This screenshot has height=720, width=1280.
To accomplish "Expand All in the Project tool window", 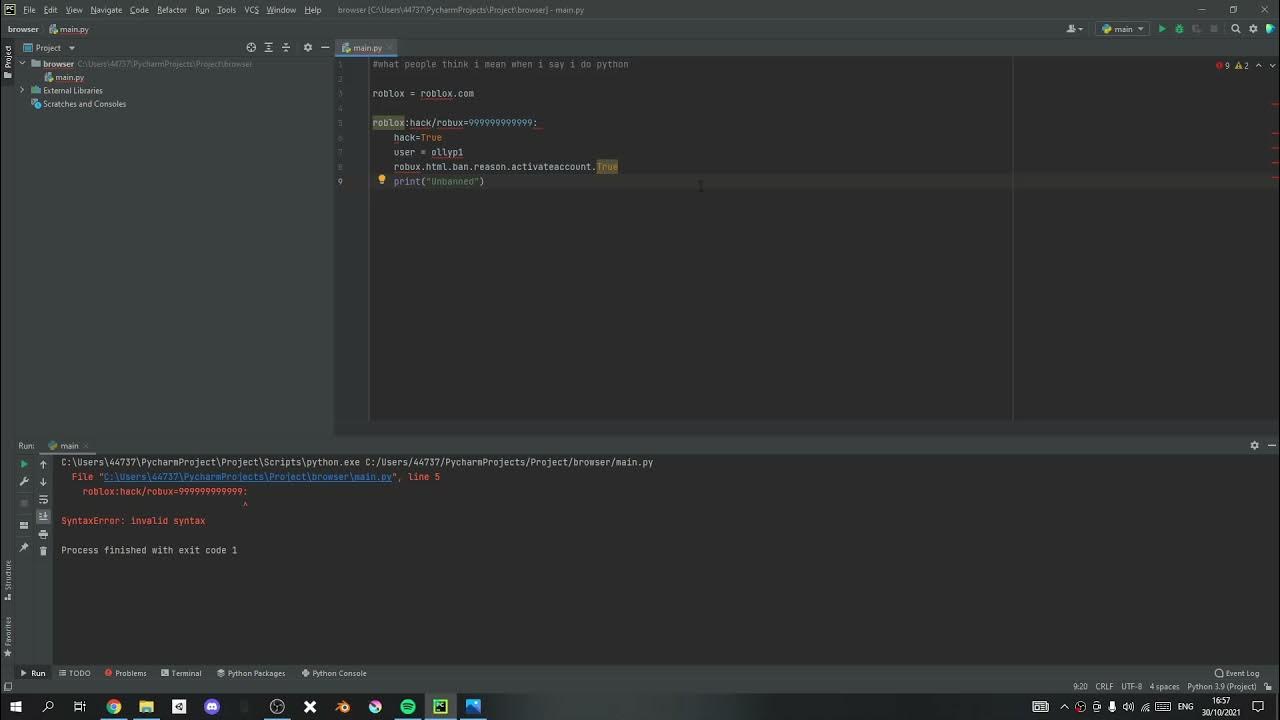I will 268,47.
